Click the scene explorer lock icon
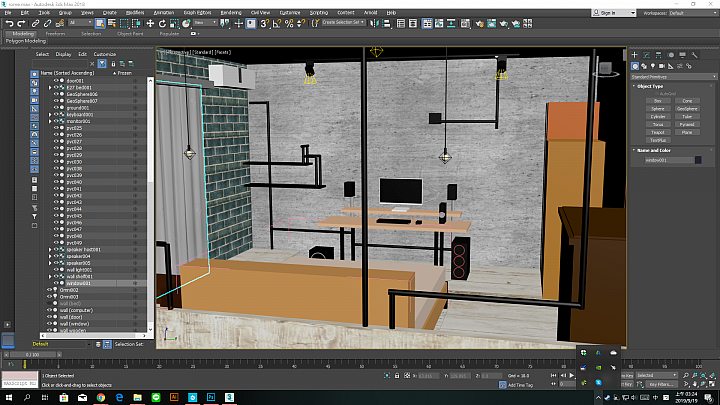Viewport: 720px width, 405px height. point(113,64)
